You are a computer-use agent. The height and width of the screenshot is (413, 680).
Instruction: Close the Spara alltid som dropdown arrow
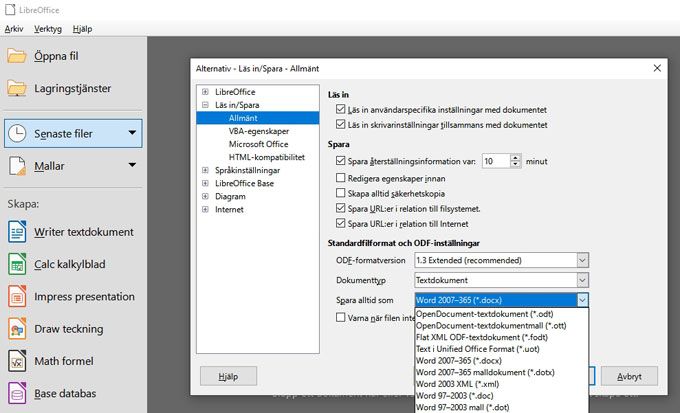(x=582, y=300)
